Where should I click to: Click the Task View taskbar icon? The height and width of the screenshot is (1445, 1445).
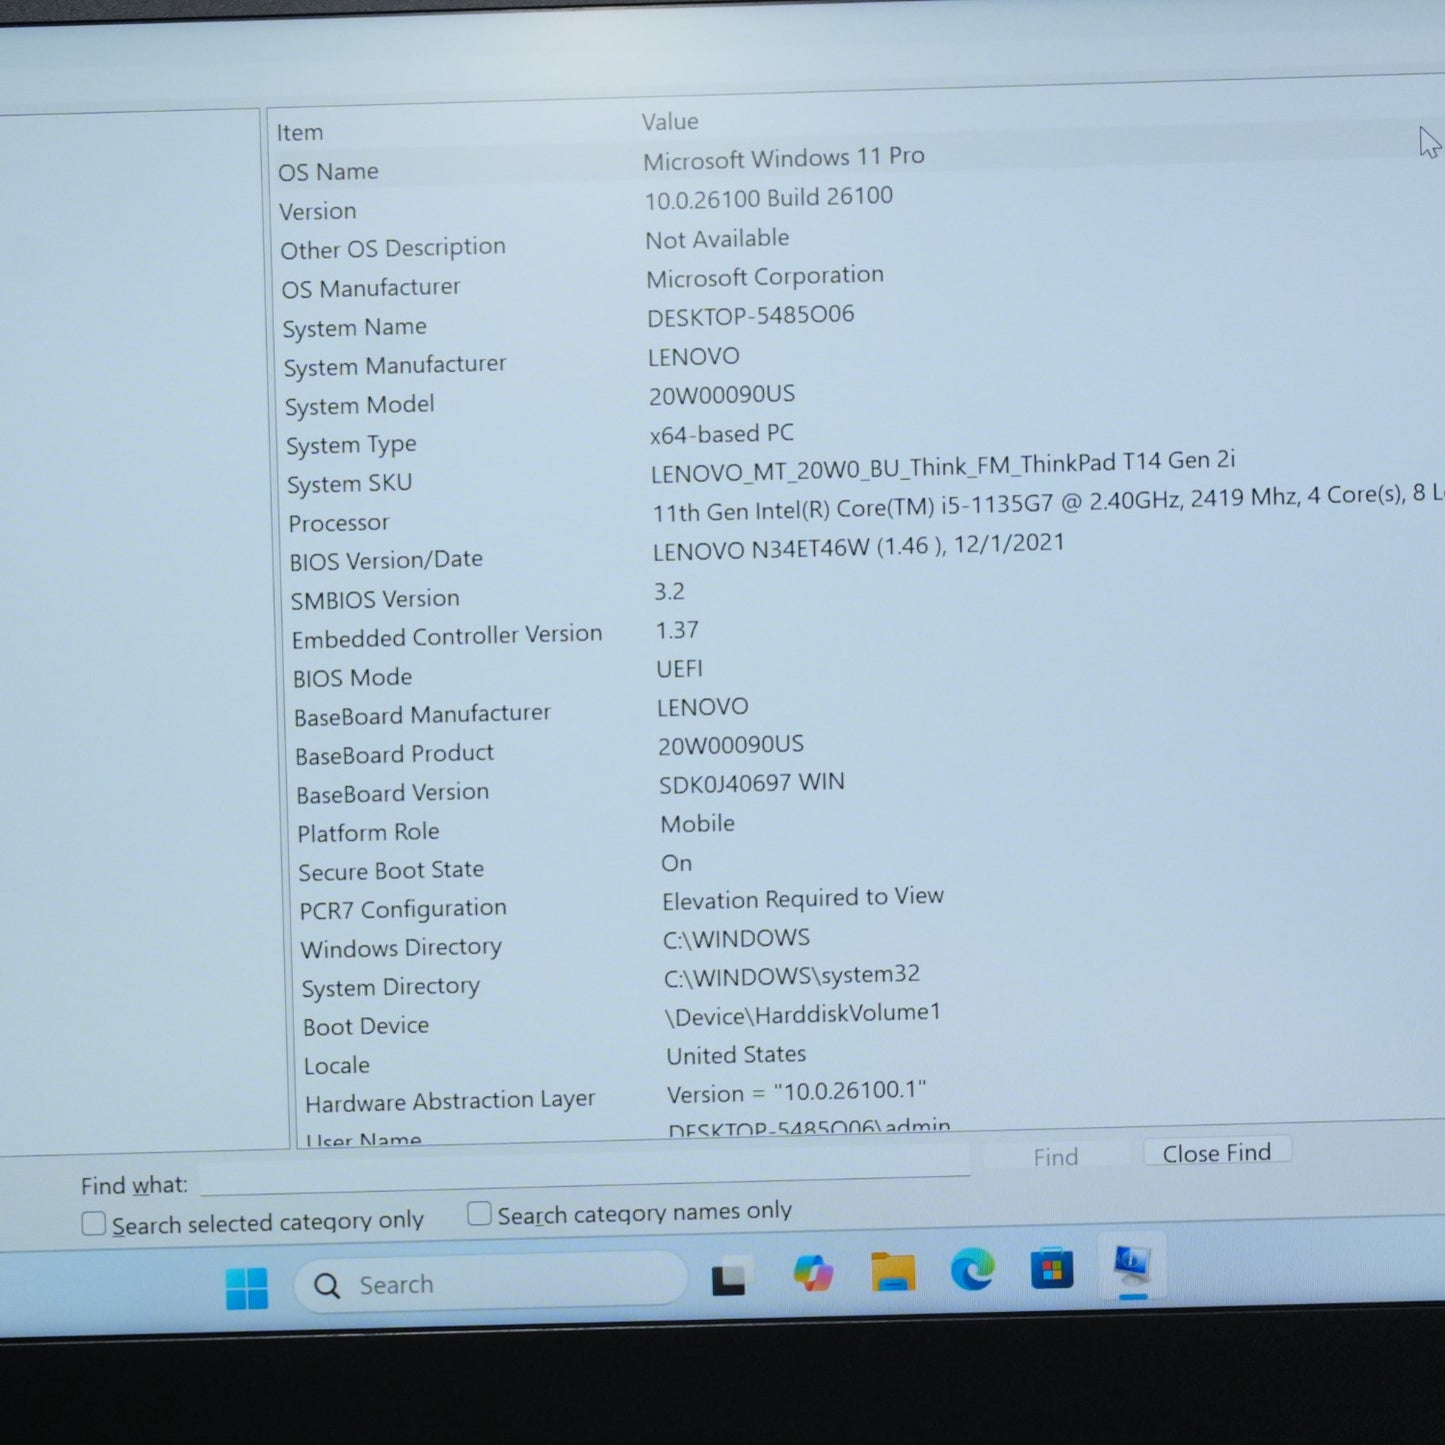coord(729,1278)
